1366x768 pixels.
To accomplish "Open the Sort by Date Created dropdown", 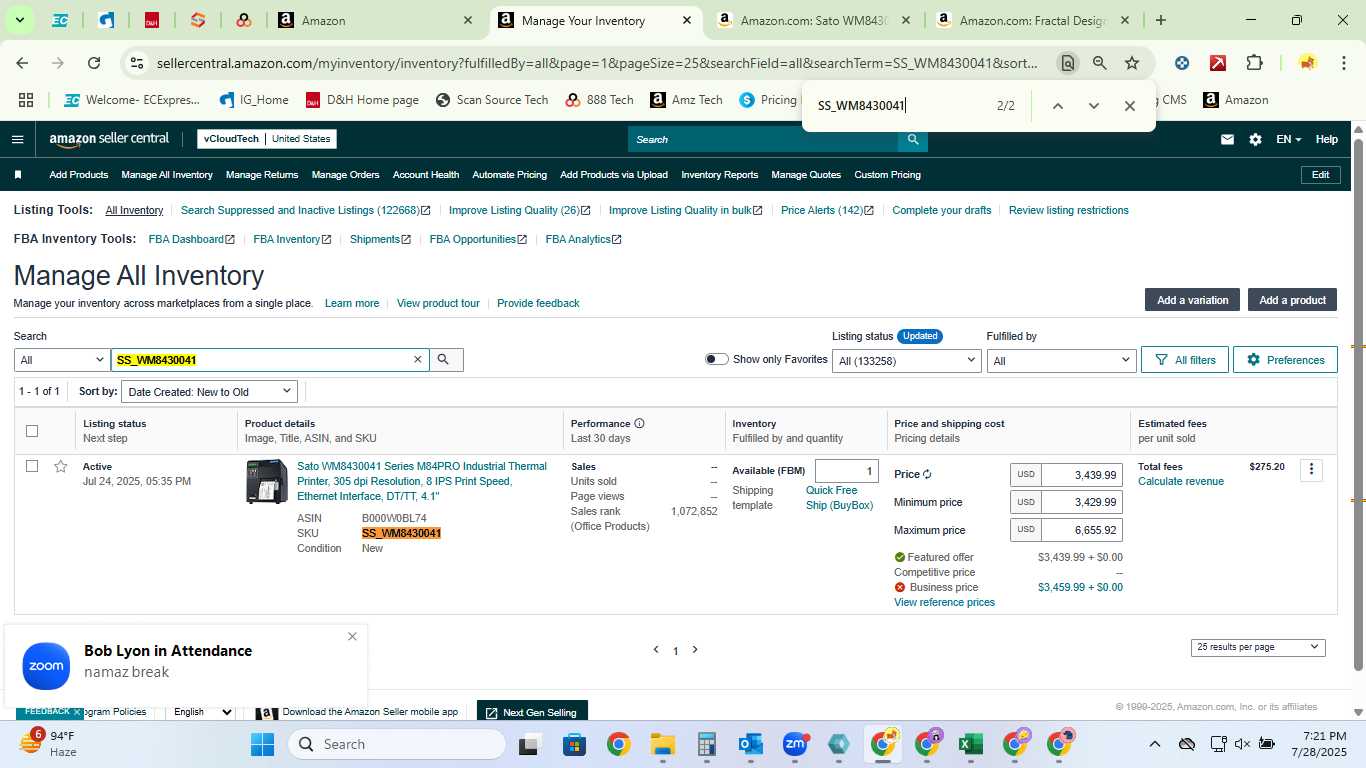I will 210,392.
